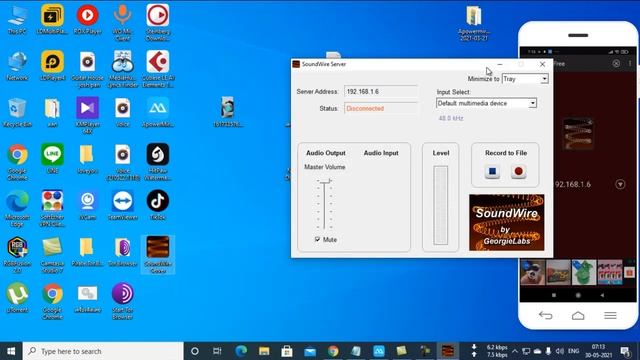Open the taskbar clock showing 07:13

[598, 351]
